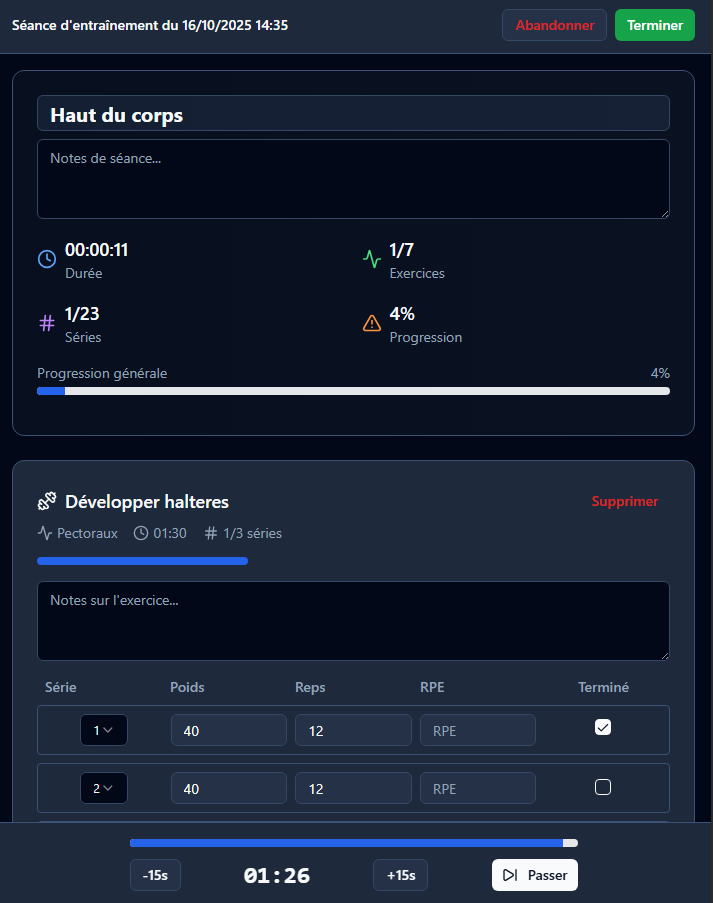Click the hash icon beside Séries
The image size is (713, 903).
point(47,323)
